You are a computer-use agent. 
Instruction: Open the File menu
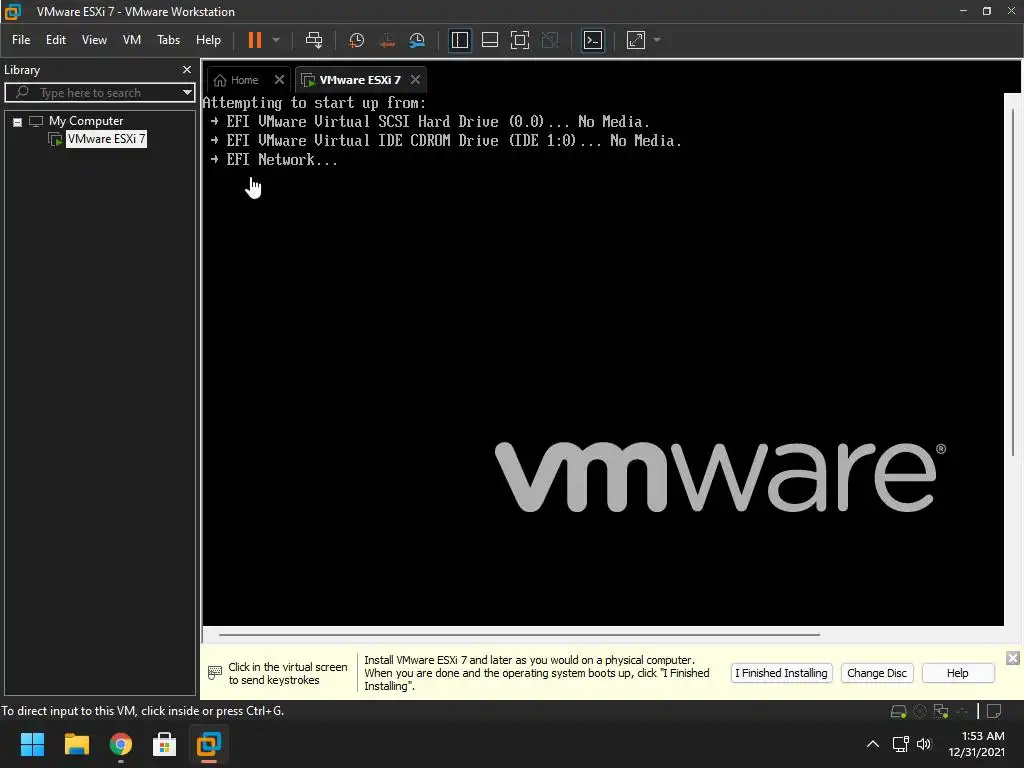[21, 40]
